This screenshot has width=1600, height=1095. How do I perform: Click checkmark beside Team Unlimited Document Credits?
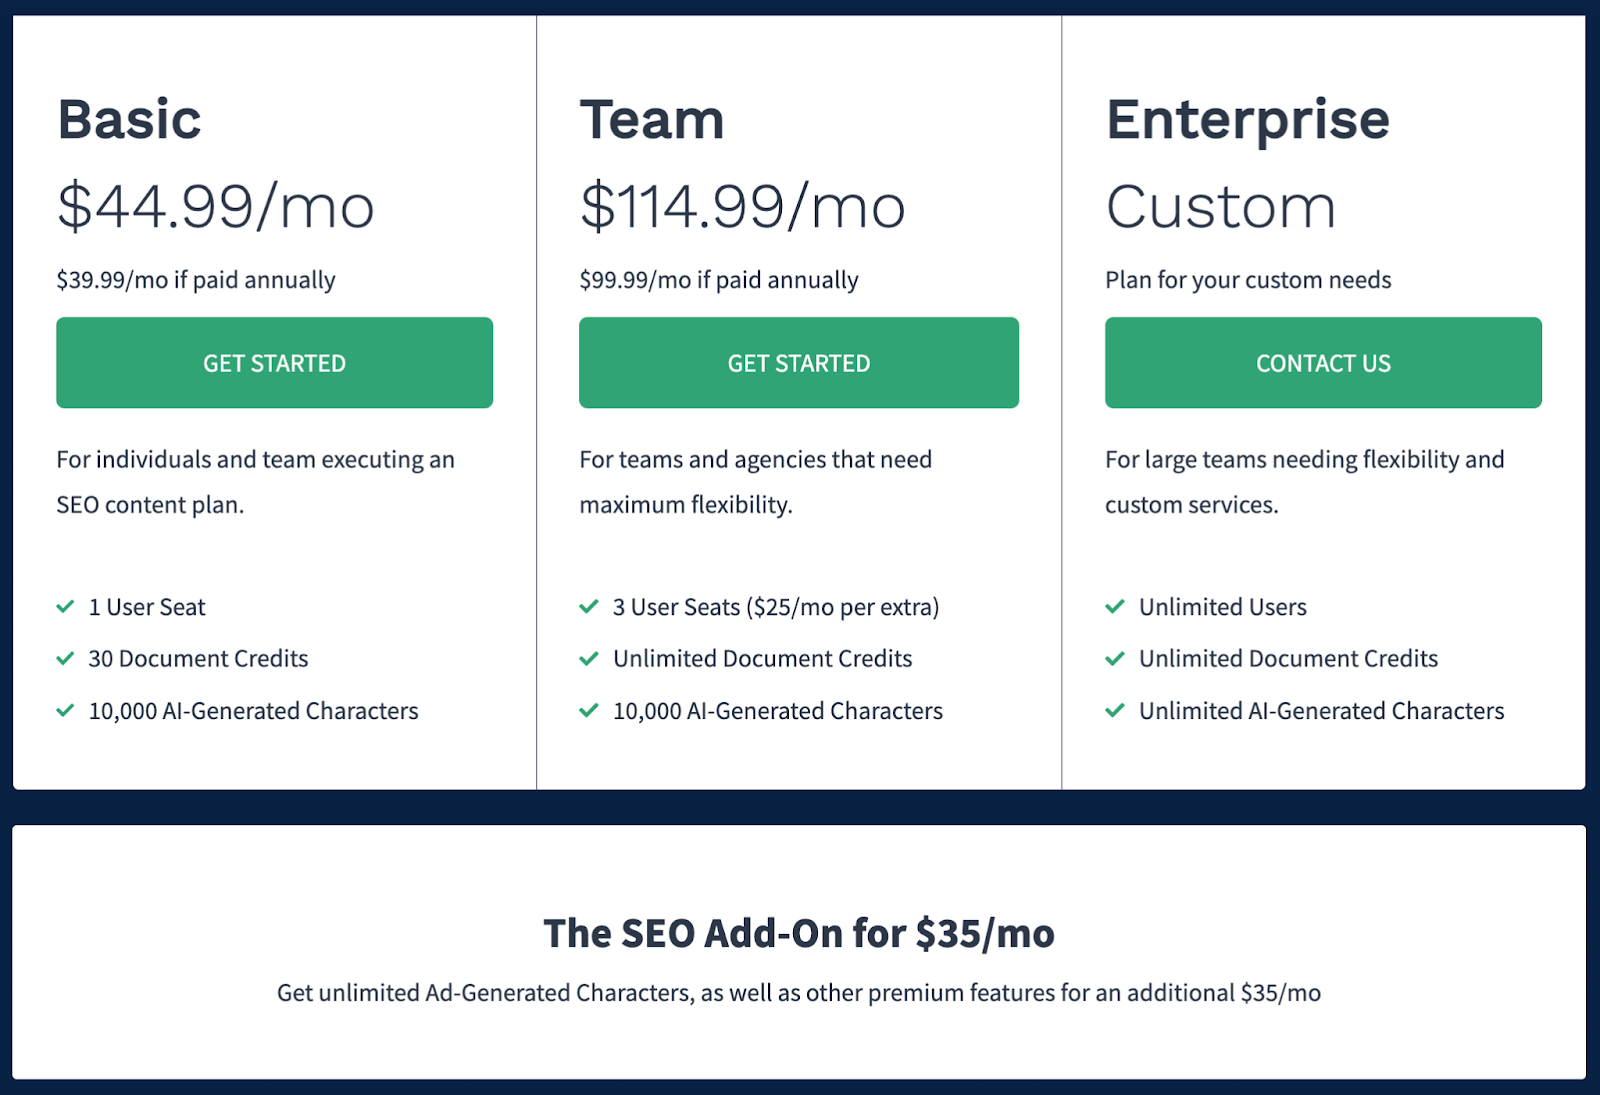click(589, 658)
